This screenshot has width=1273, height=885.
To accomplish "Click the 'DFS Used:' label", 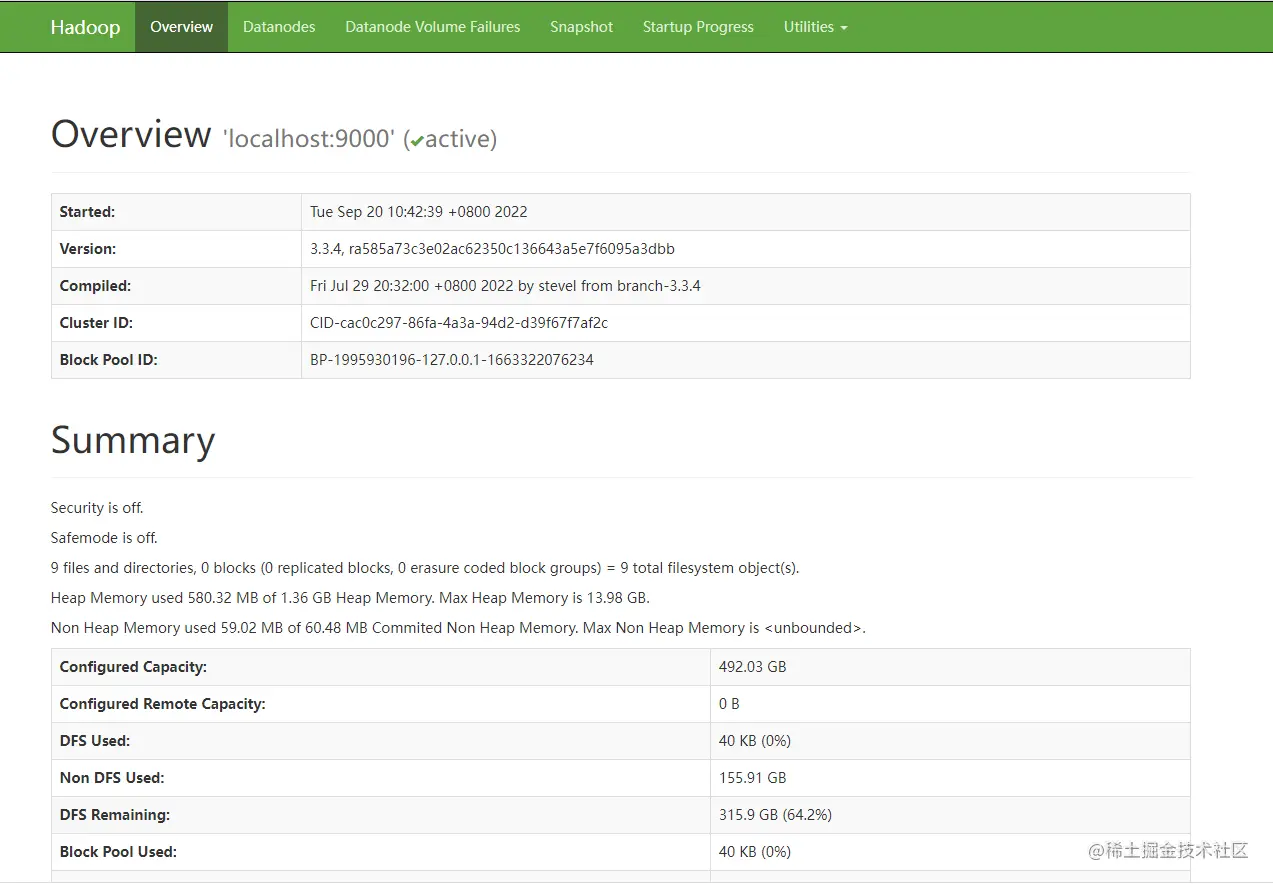I will [95, 741].
